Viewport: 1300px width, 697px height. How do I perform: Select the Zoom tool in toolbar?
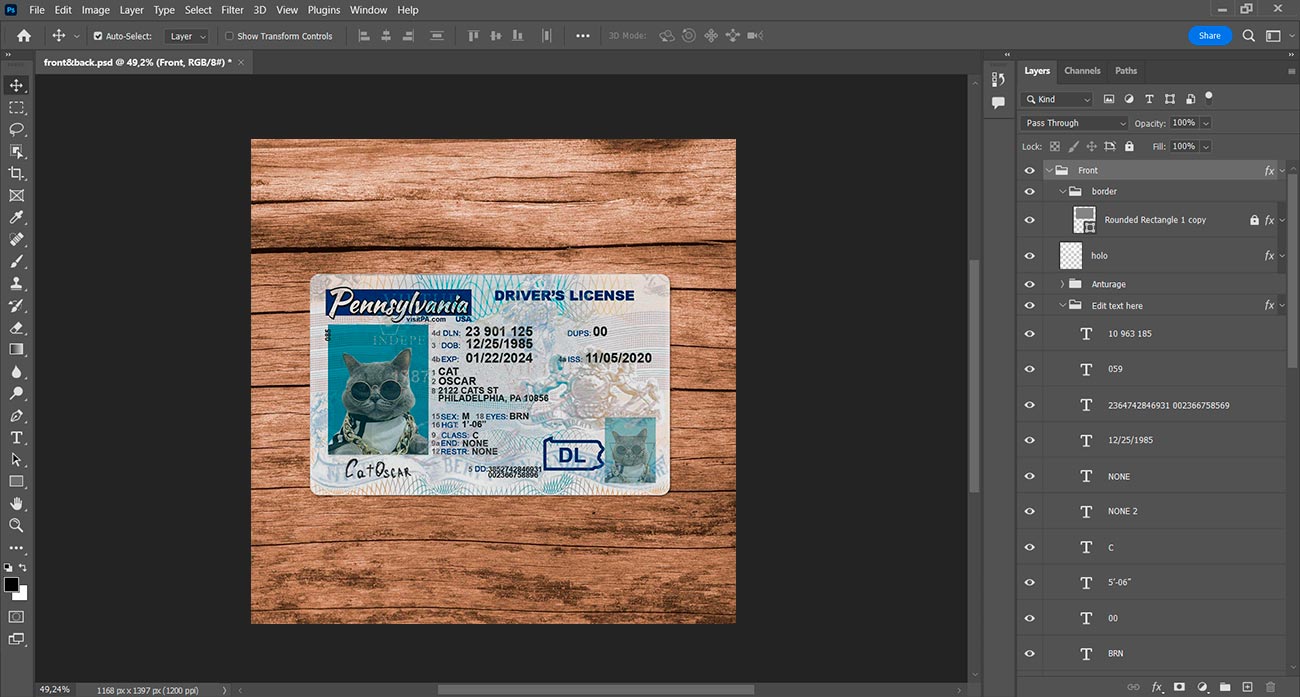[x=16, y=525]
